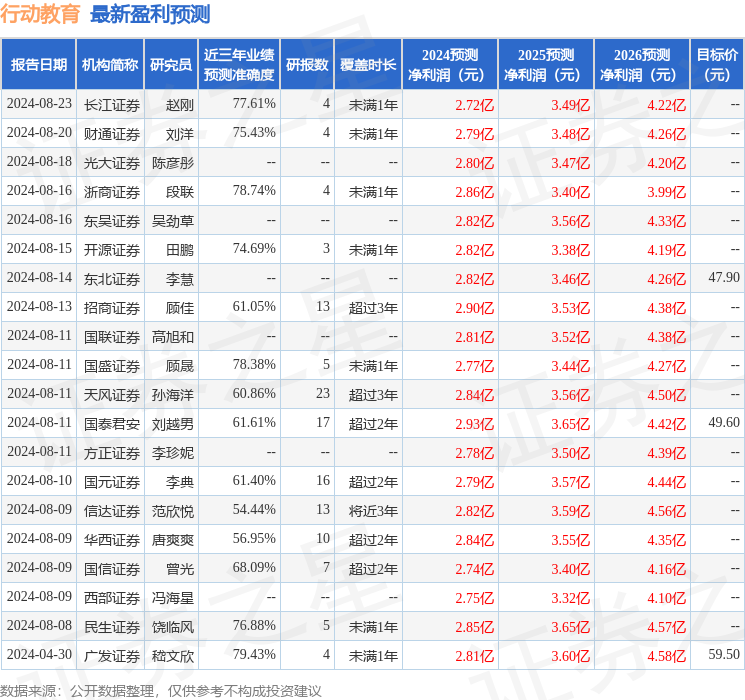Click 长江证券 institution cell
745x700 pixels.
[x=112, y=105]
